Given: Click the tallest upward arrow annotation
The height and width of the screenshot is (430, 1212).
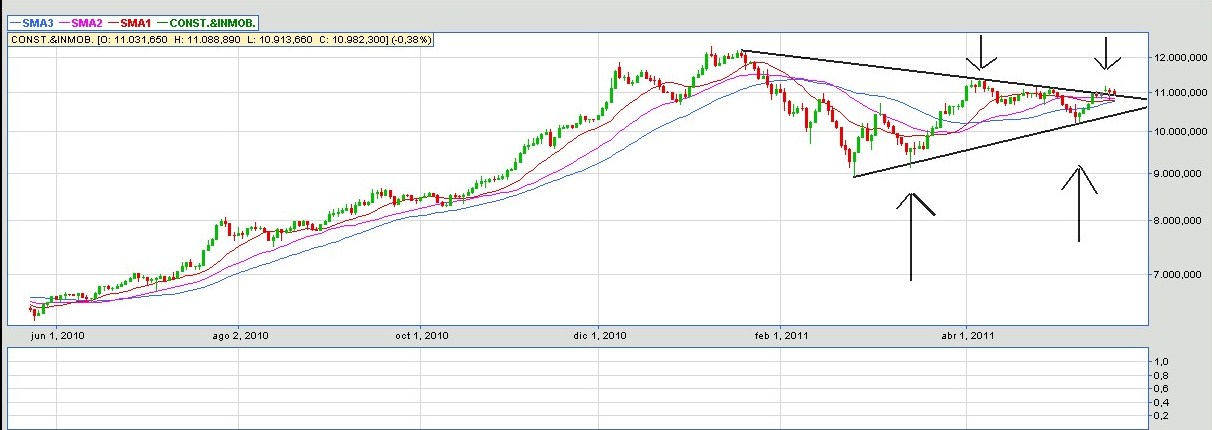Looking at the screenshot, I should 911,236.
